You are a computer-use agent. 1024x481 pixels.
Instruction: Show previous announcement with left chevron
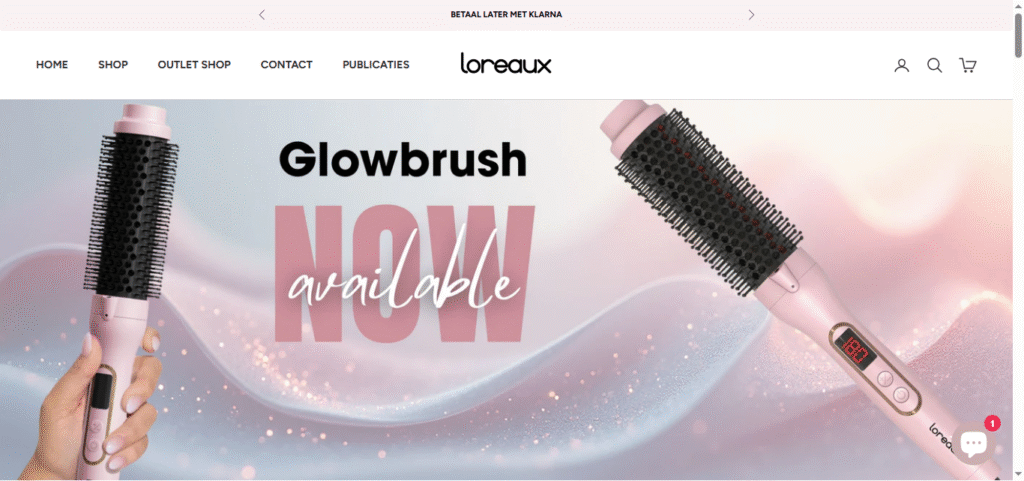[x=262, y=14]
